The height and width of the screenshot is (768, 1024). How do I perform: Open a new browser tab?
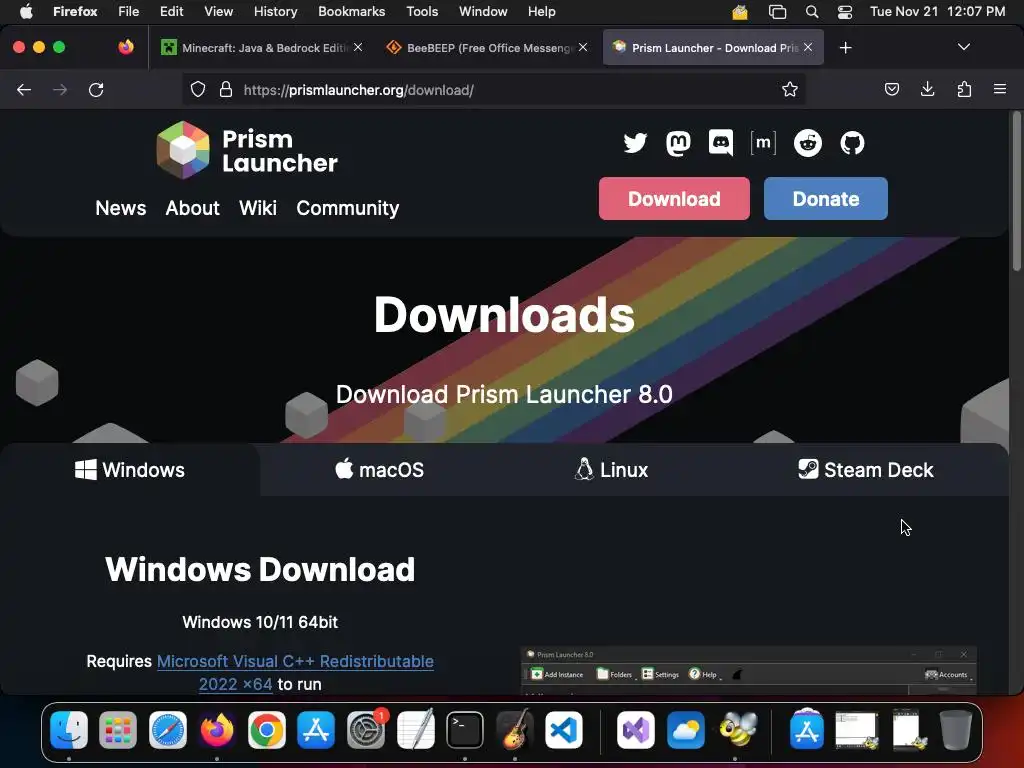point(845,48)
